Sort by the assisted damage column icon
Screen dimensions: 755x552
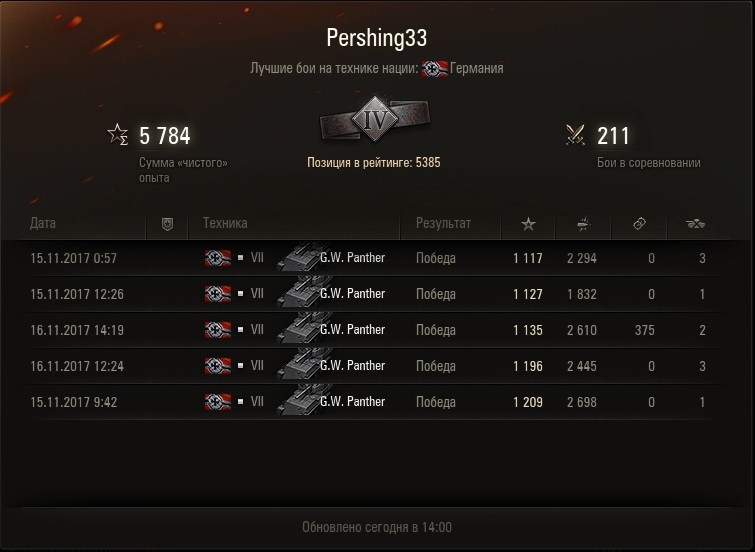click(x=639, y=223)
